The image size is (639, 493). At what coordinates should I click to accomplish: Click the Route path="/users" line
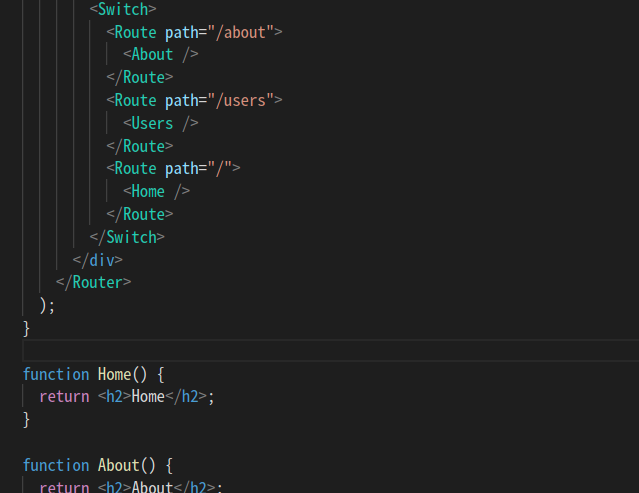[194, 100]
